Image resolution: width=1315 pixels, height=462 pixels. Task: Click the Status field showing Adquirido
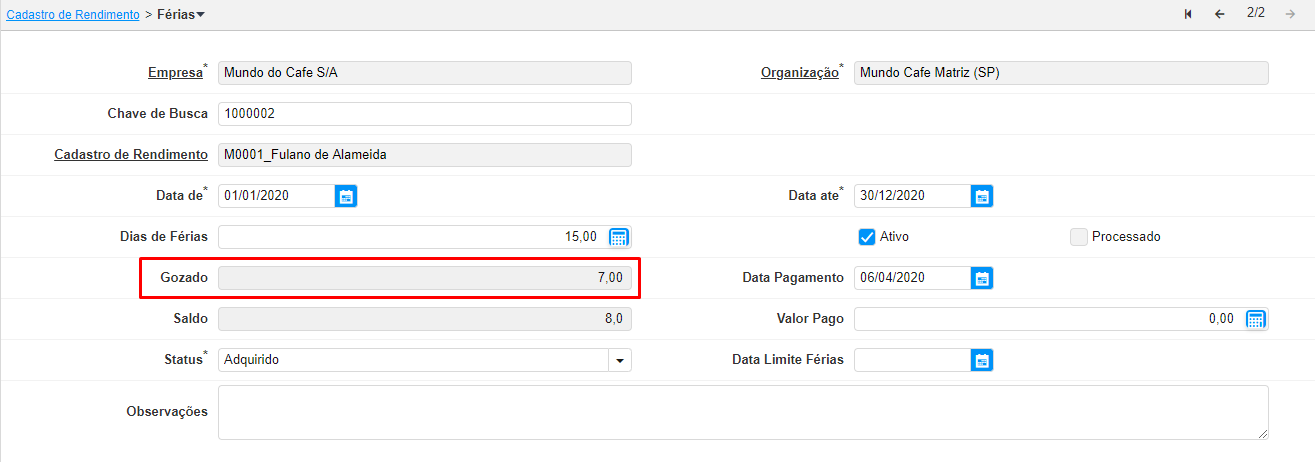(x=413, y=360)
